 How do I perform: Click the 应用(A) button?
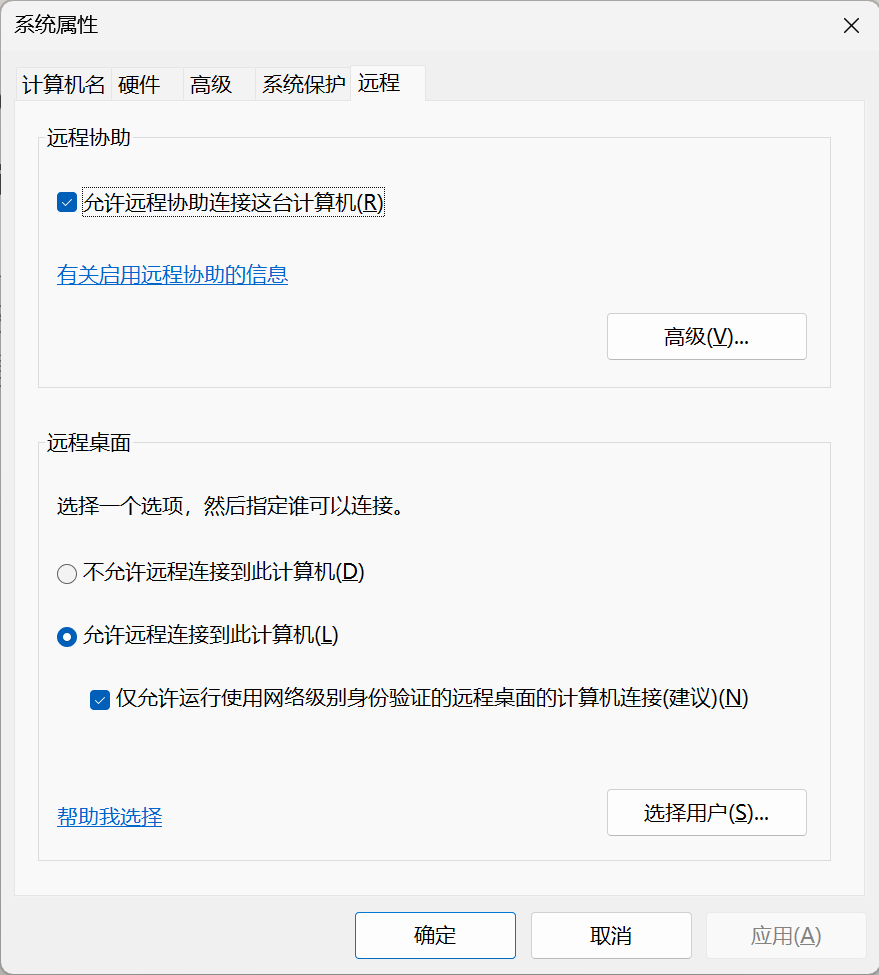point(785,936)
